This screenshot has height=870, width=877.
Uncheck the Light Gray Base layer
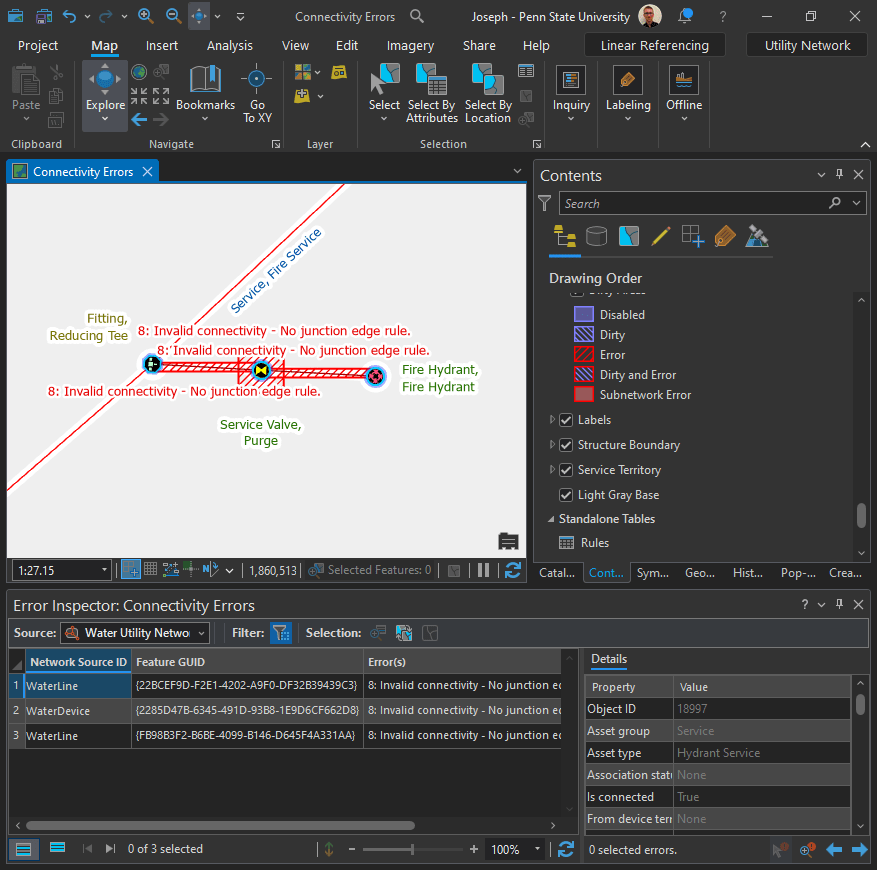pos(566,495)
